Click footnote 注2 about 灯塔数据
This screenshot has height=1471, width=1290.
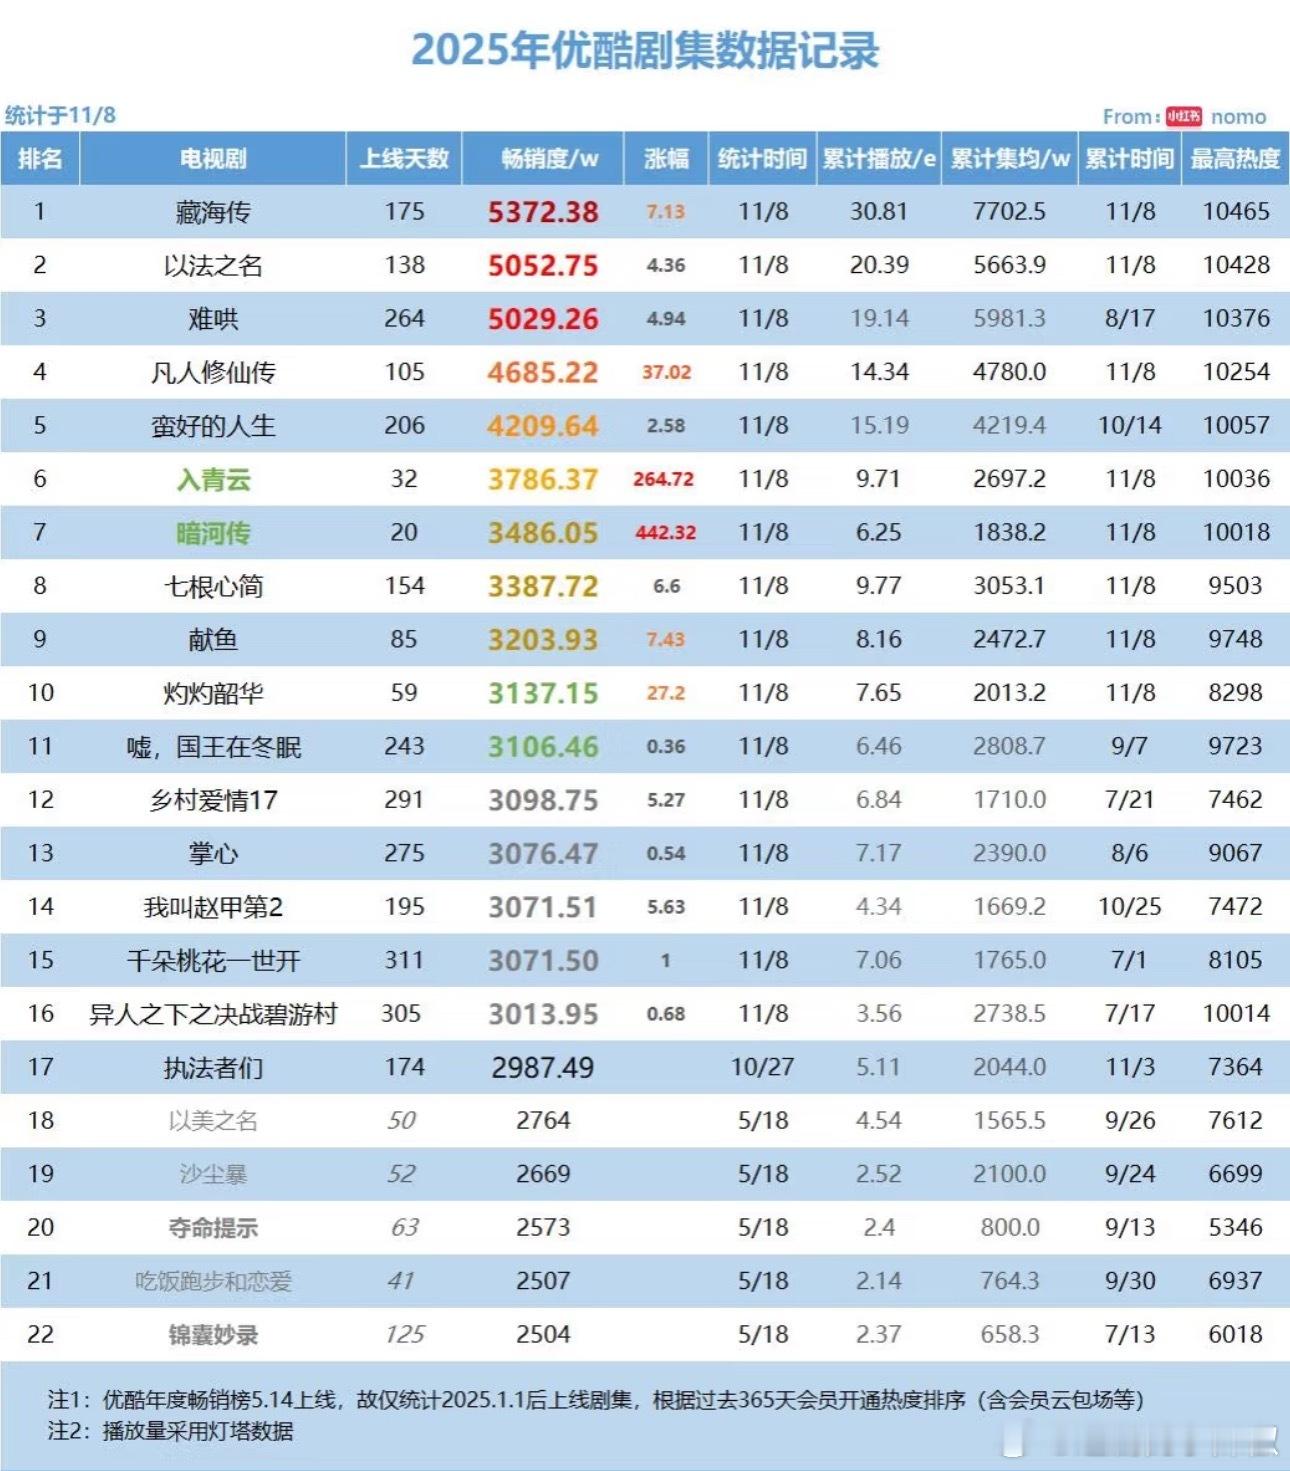pos(170,1431)
